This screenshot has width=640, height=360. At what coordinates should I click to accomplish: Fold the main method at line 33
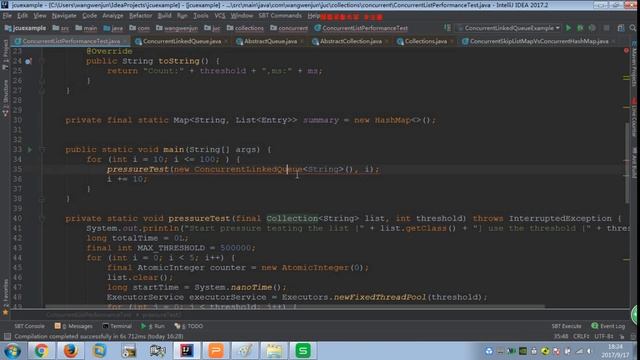42,149
